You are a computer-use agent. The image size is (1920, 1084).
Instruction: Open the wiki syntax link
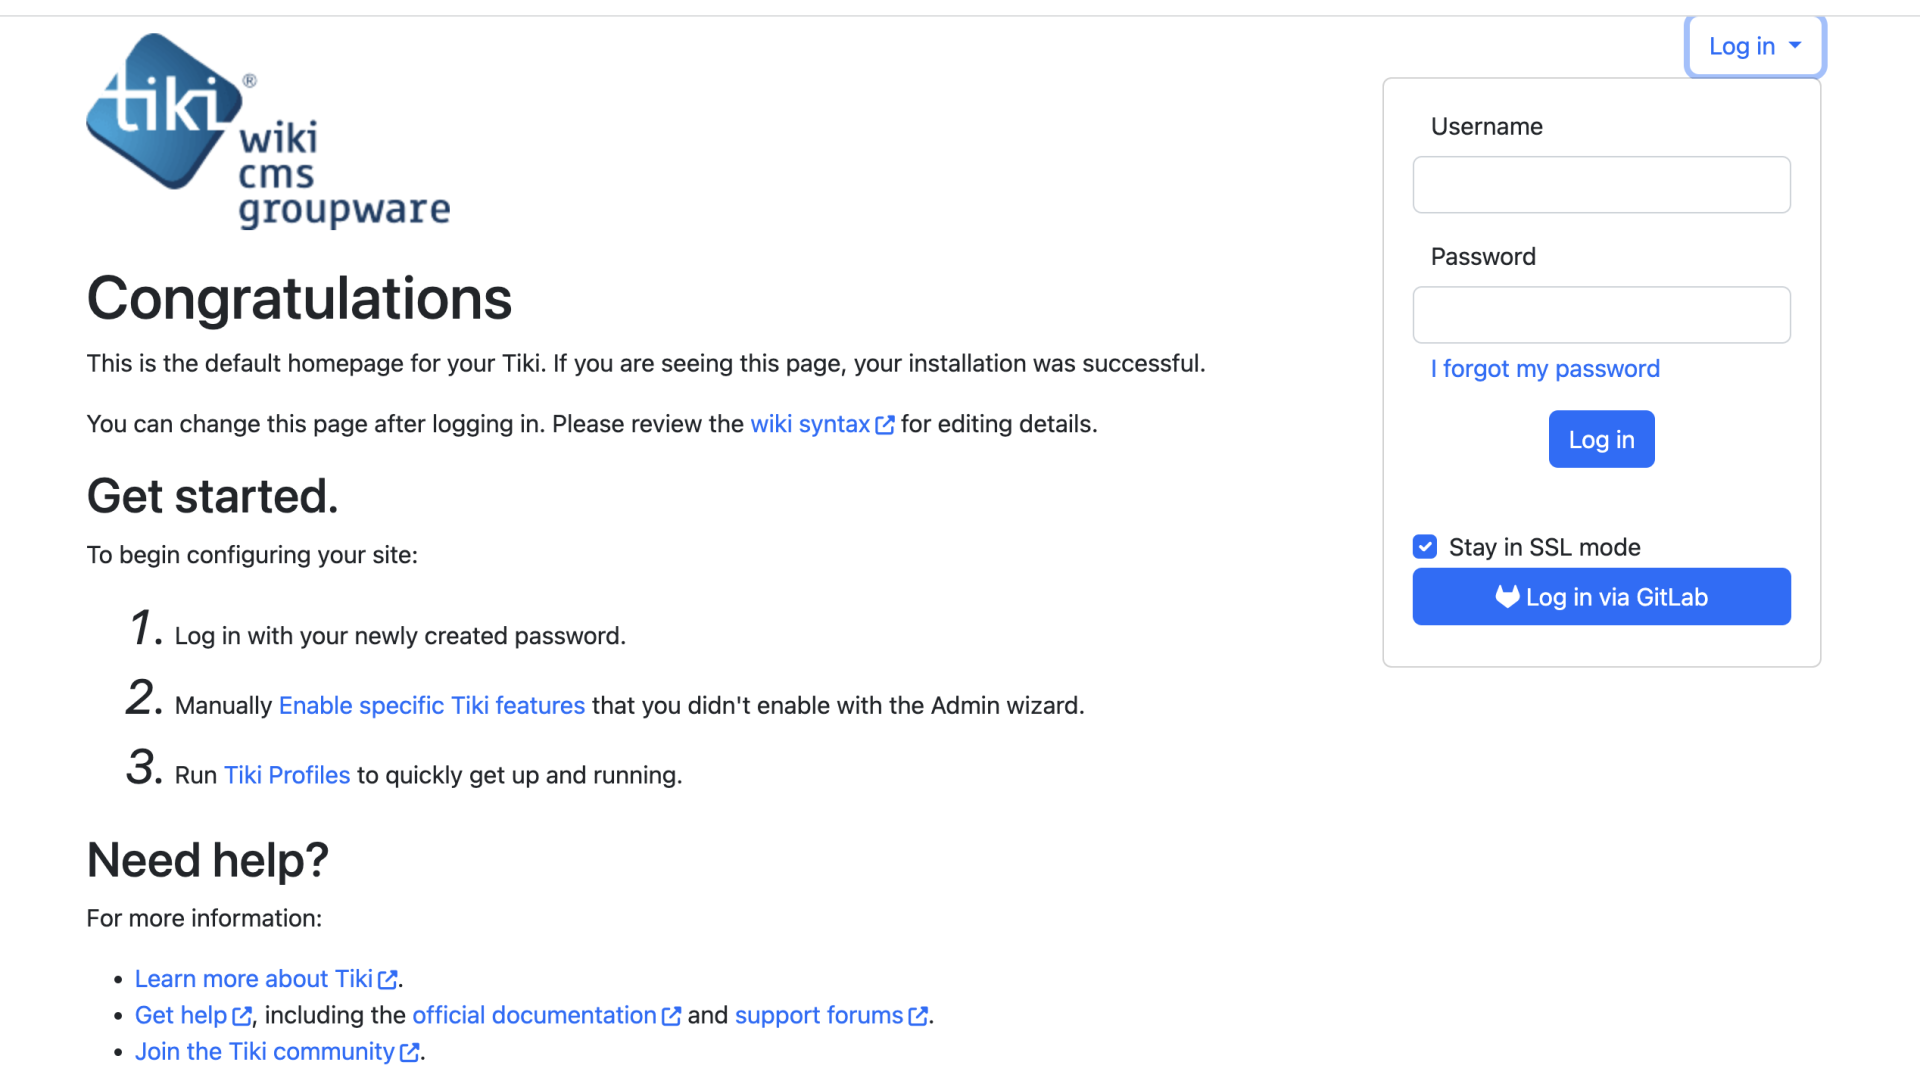(810, 424)
